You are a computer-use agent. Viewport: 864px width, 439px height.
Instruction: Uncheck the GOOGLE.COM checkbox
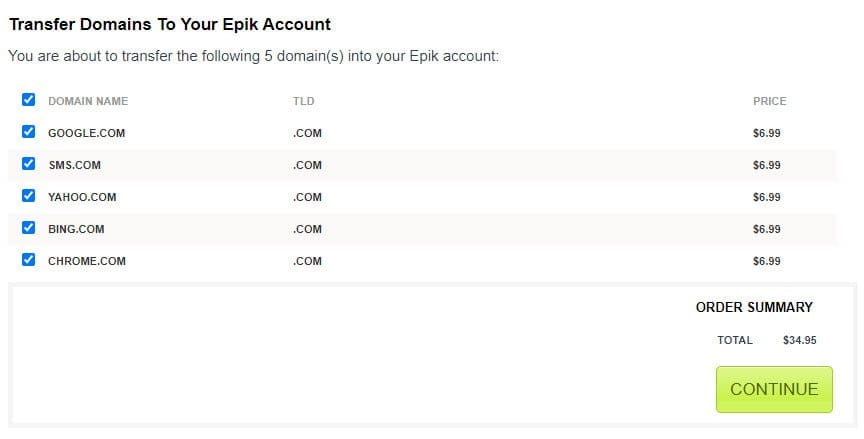point(28,132)
